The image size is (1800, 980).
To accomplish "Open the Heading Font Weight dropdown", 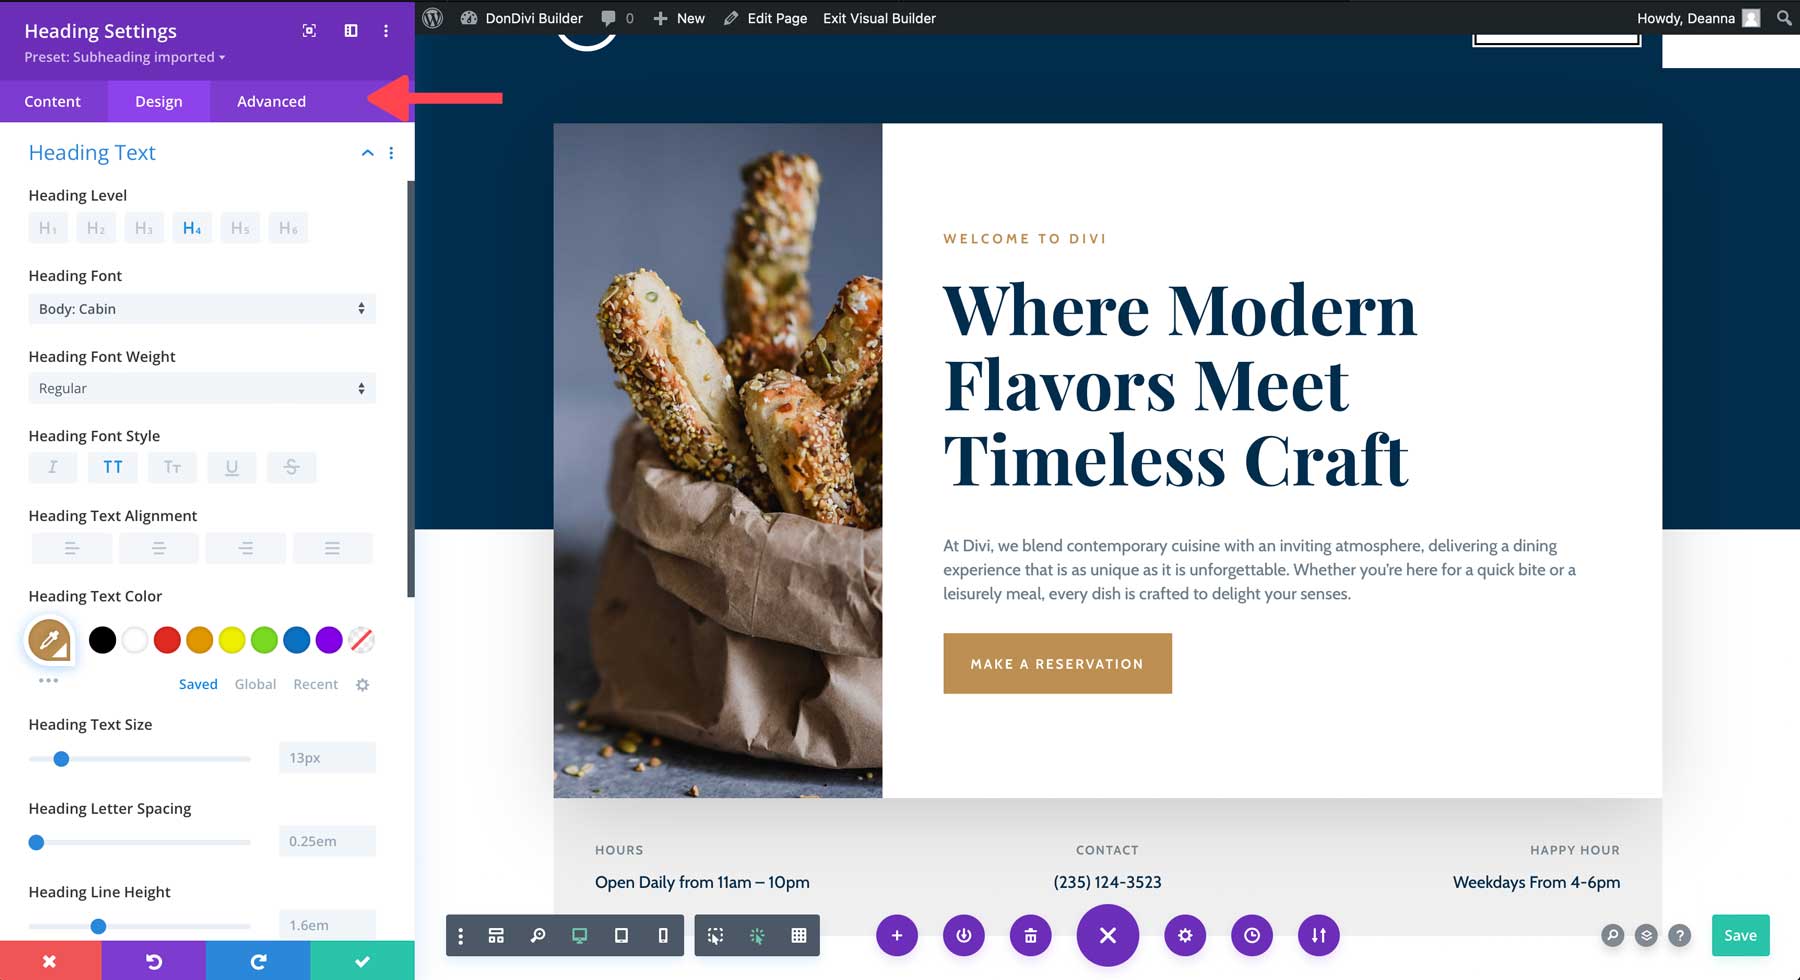I will tap(202, 388).
